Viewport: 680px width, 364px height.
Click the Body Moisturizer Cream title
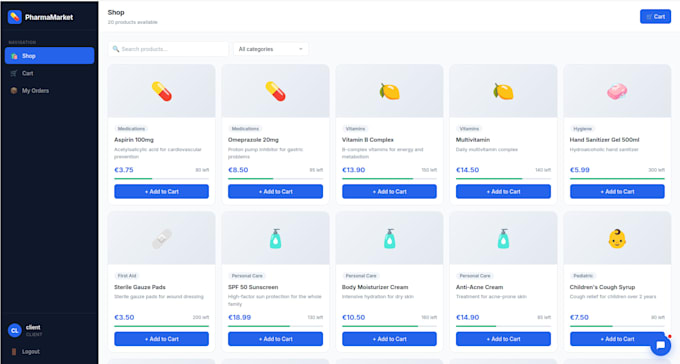click(x=375, y=287)
